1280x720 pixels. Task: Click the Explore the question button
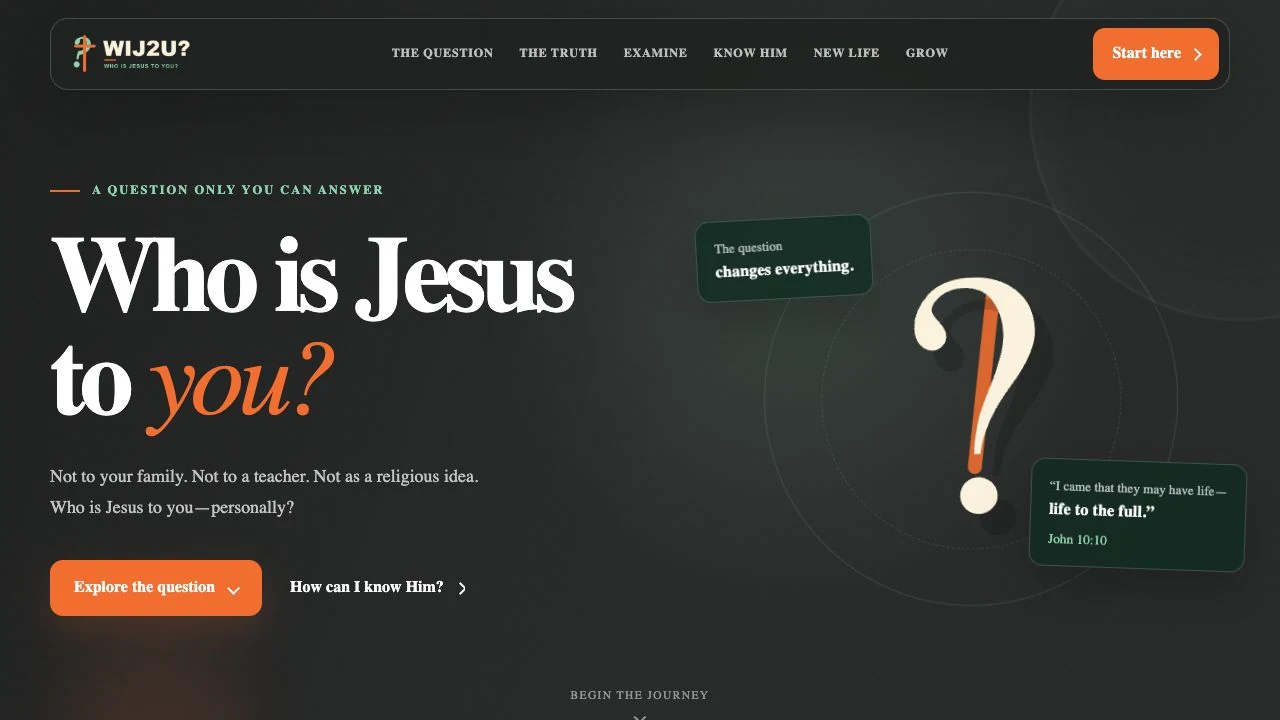pyautogui.click(x=156, y=588)
